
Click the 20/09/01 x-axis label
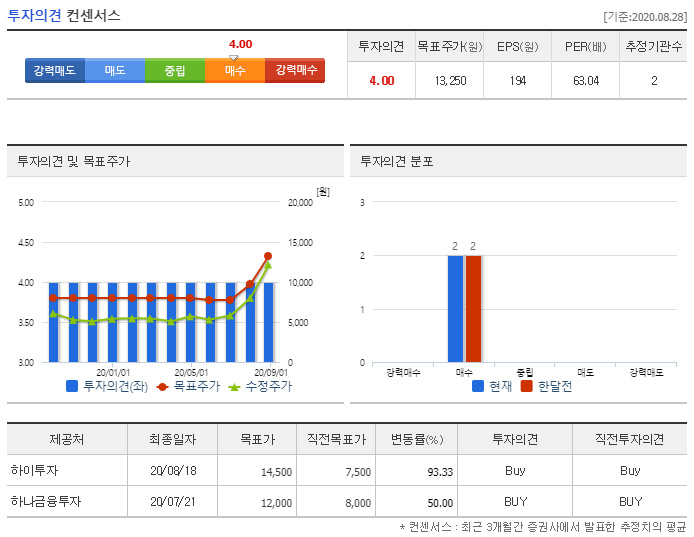click(x=271, y=373)
